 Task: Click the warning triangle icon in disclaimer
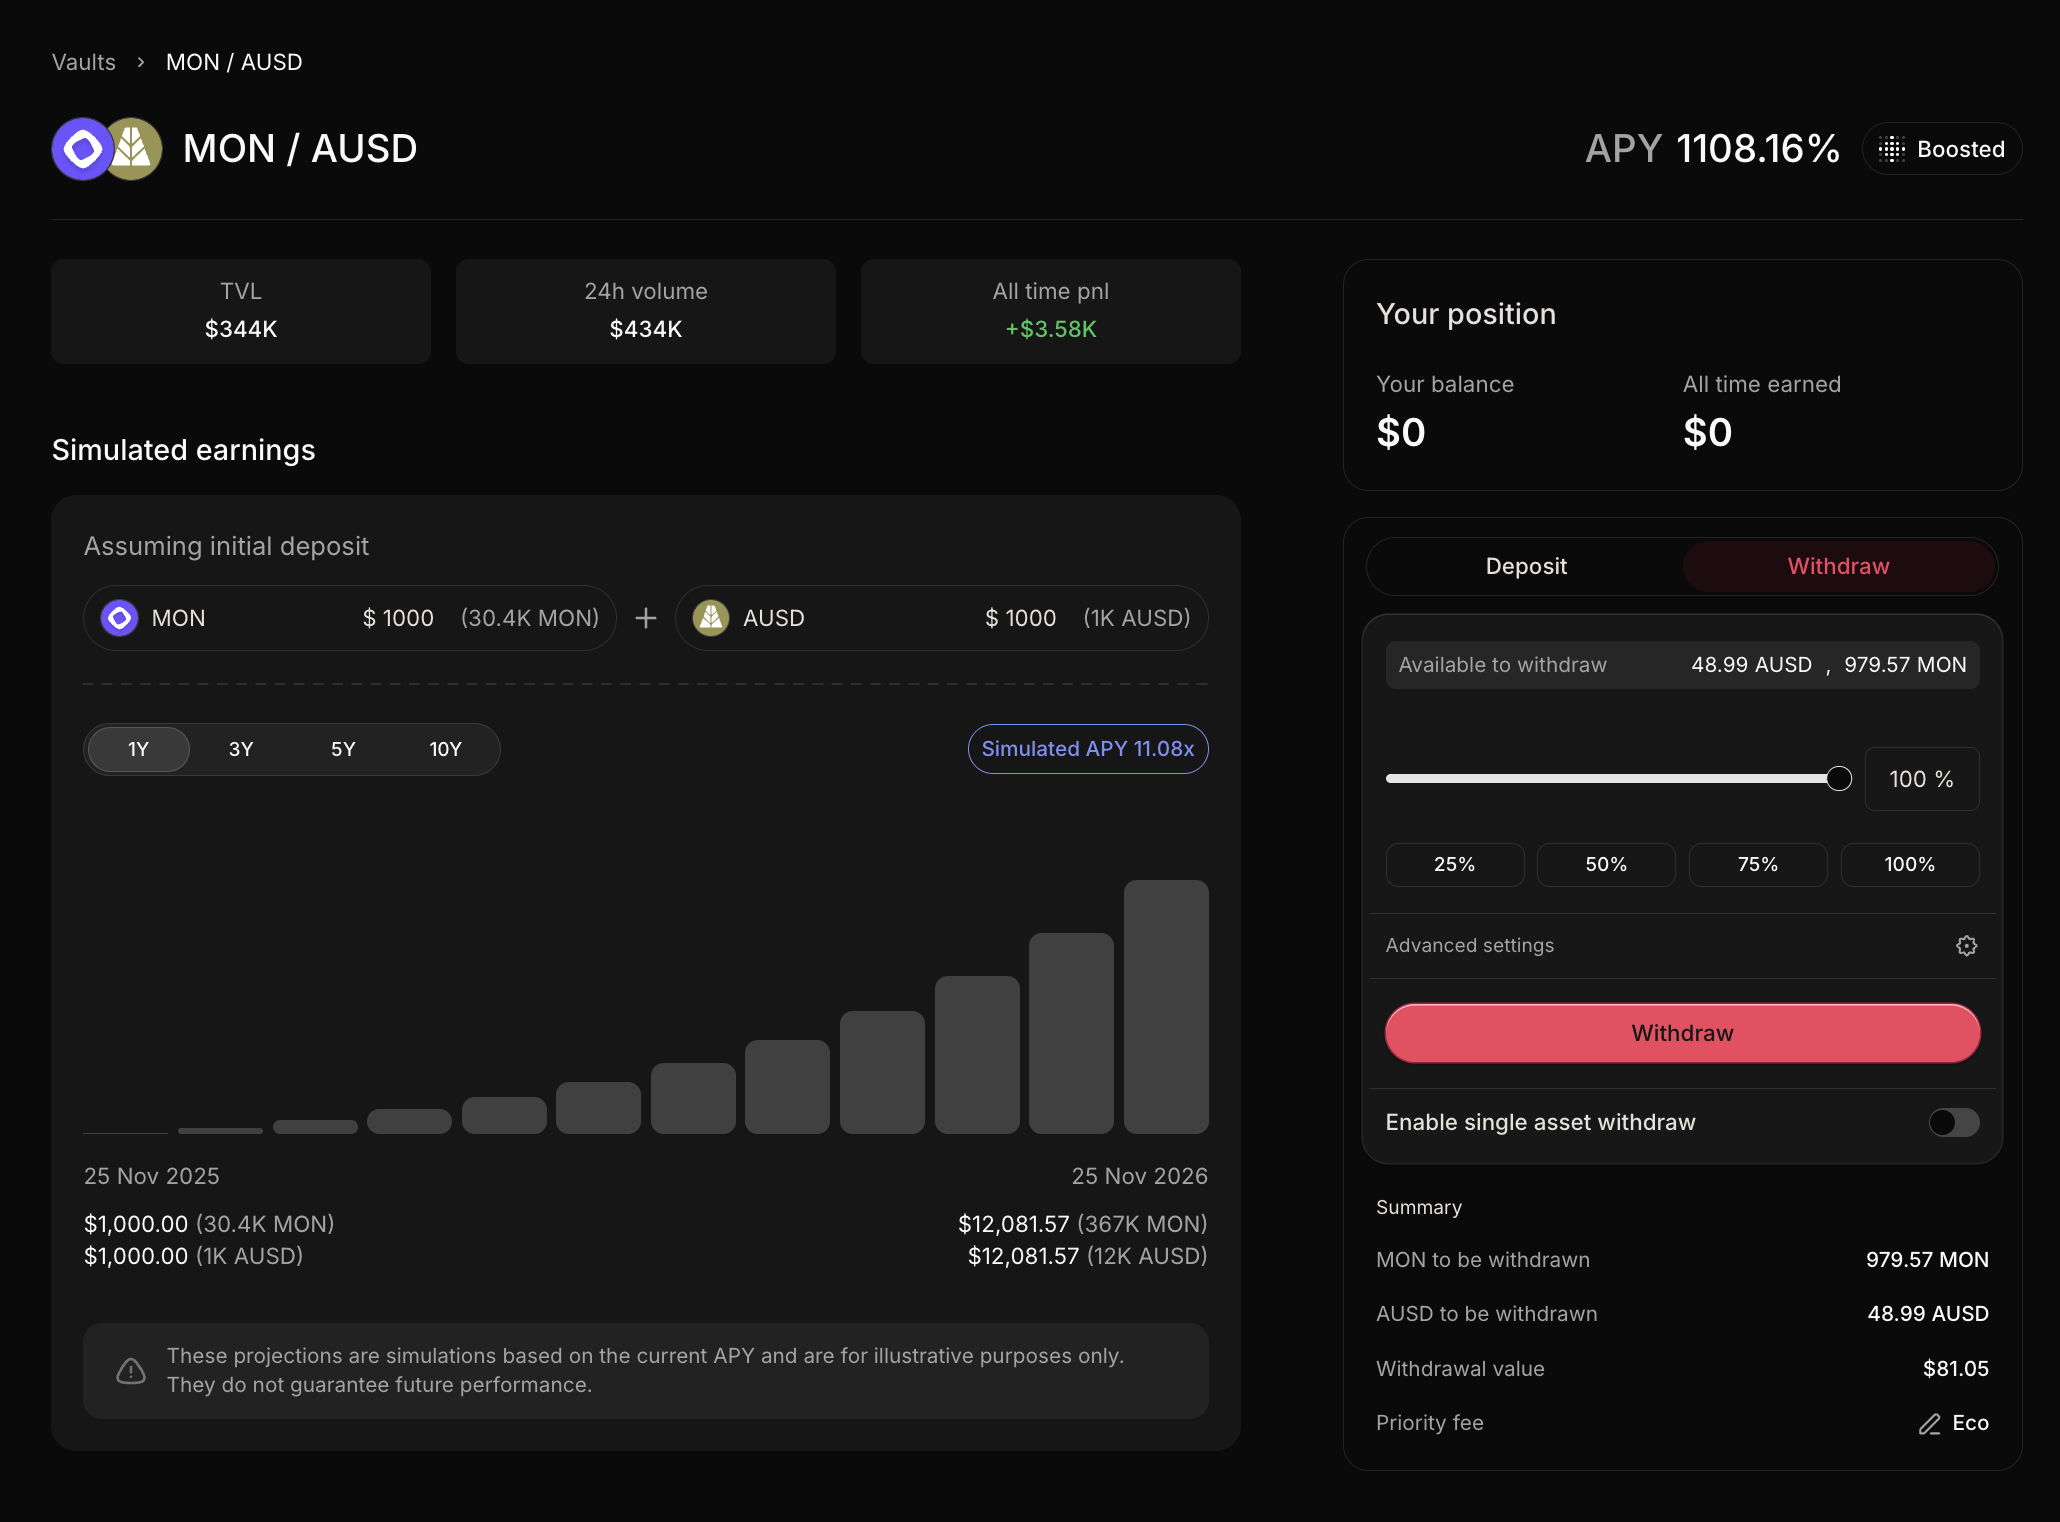click(x=131, y=1371)
